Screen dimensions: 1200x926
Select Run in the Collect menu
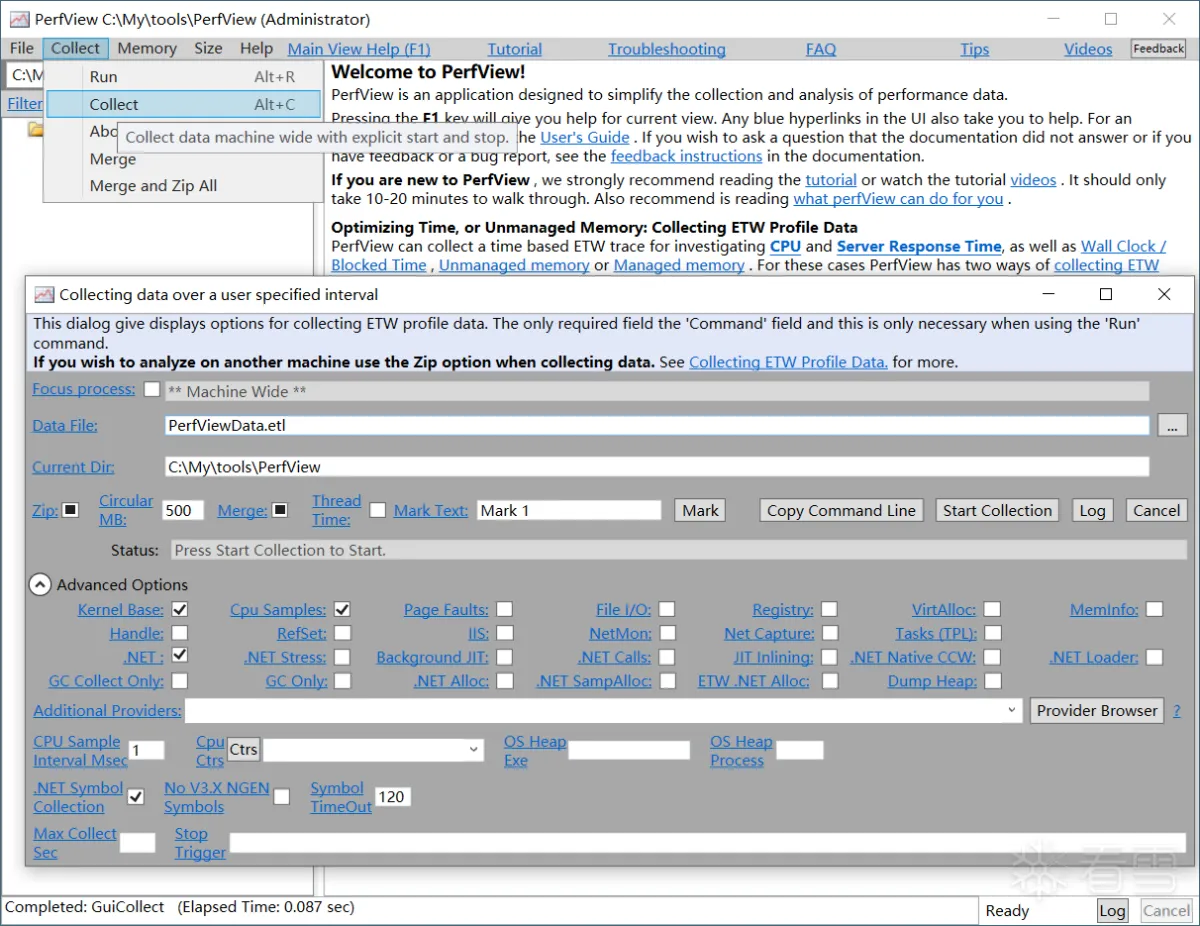[184, 77]
